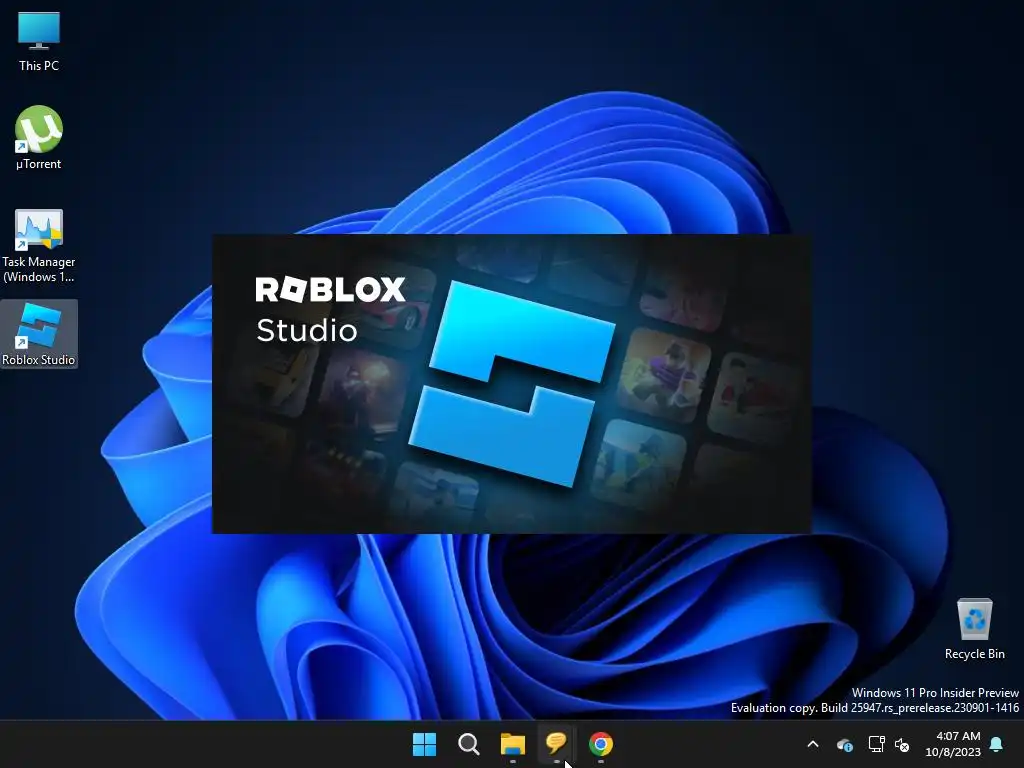Open taskbar Search
The image size is (1024, 768).
[x=468, y=744]
